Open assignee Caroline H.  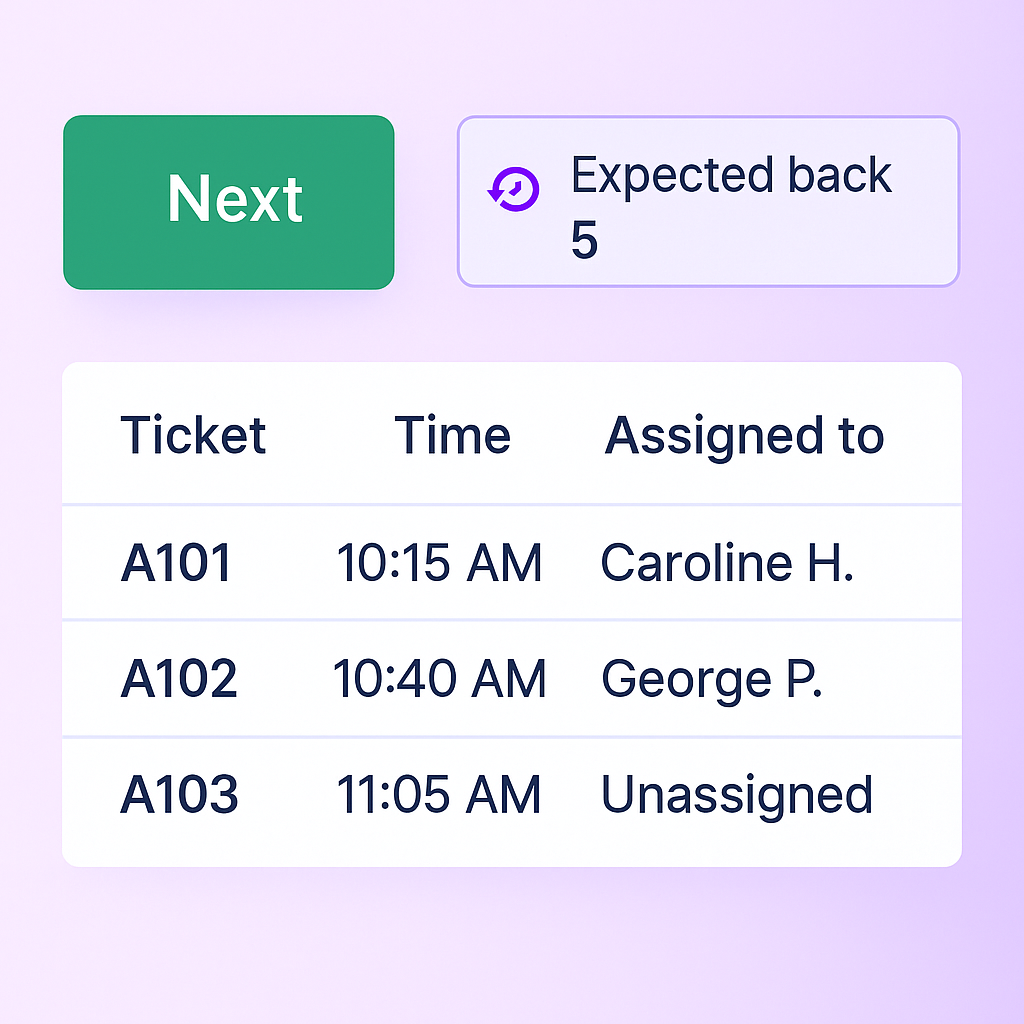click(x=726, y=563)
